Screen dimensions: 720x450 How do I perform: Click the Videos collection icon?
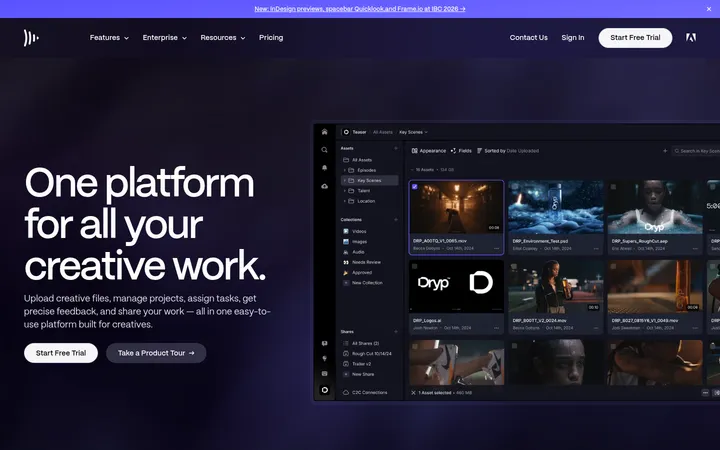(x=346, y=231)
